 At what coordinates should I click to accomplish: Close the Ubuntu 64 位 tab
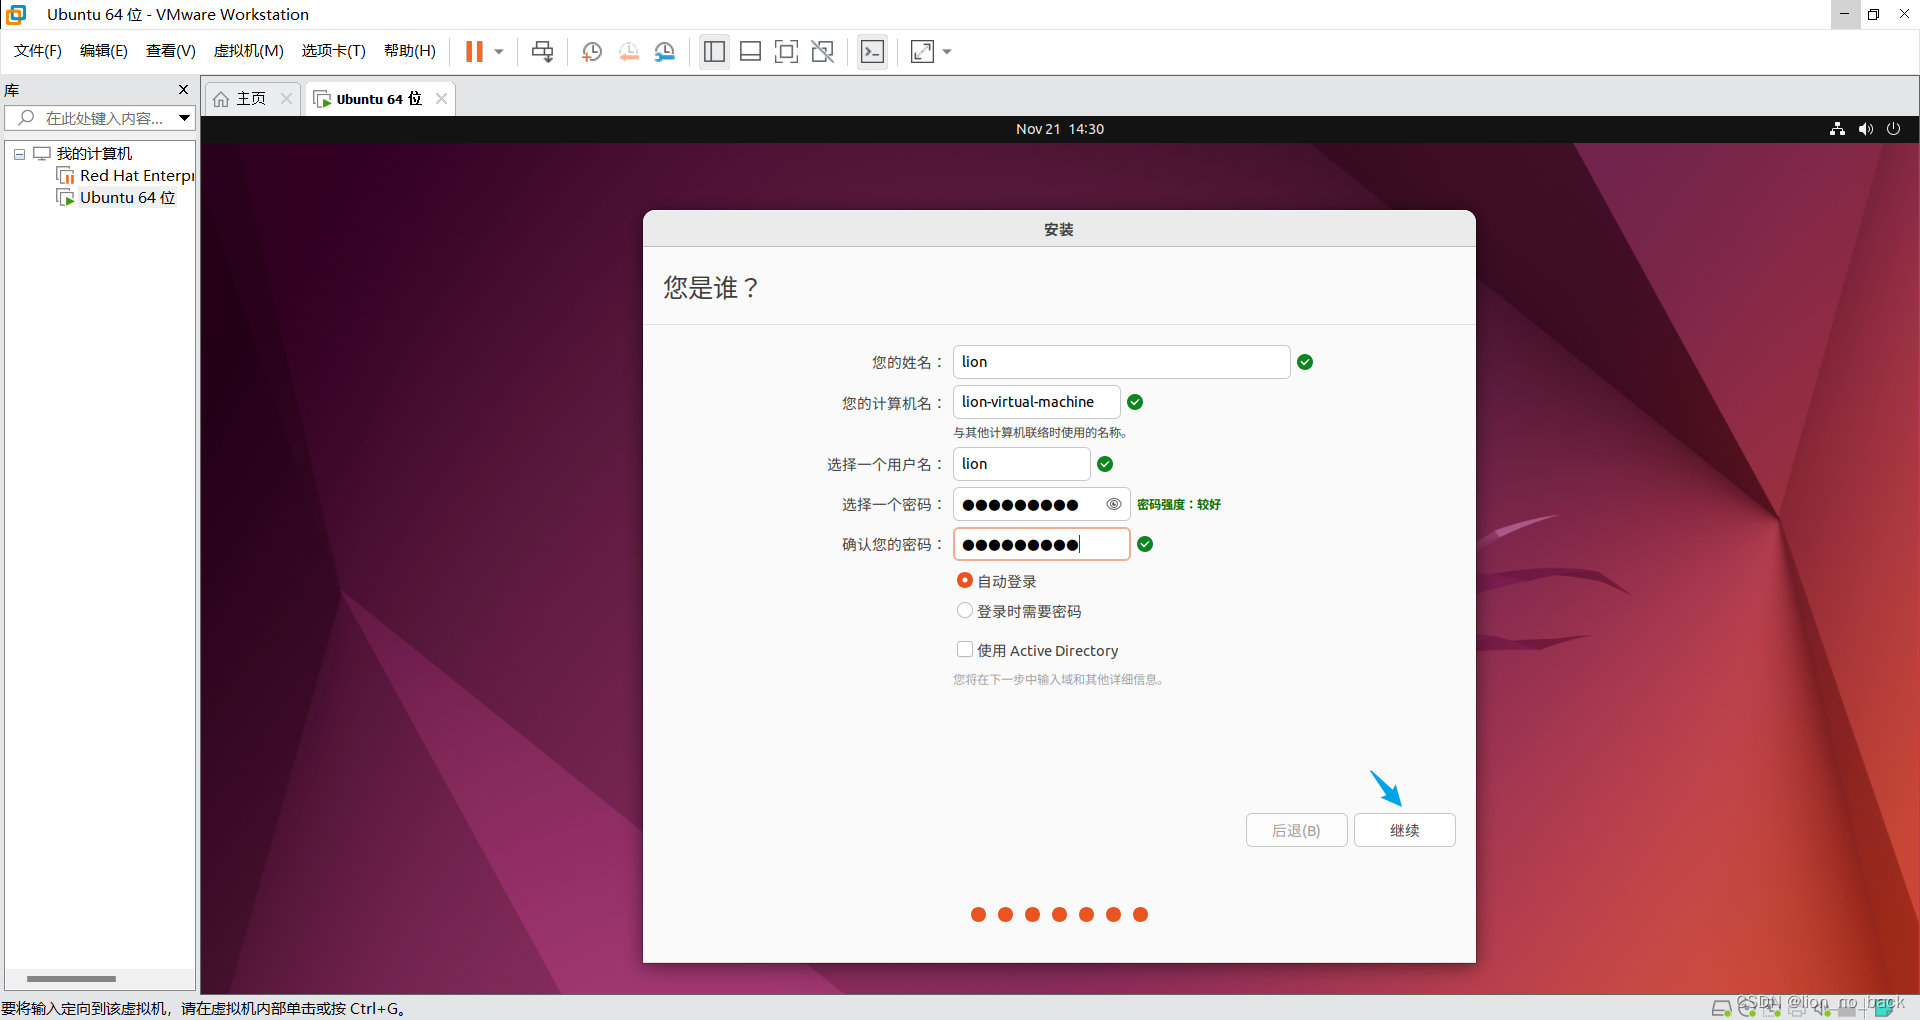(x=441, y=98)
